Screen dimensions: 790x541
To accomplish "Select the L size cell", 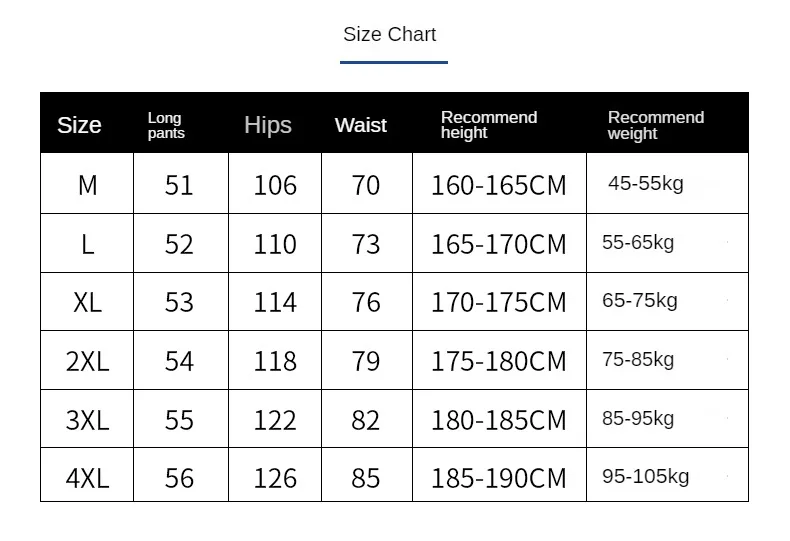I will (88, 245).
